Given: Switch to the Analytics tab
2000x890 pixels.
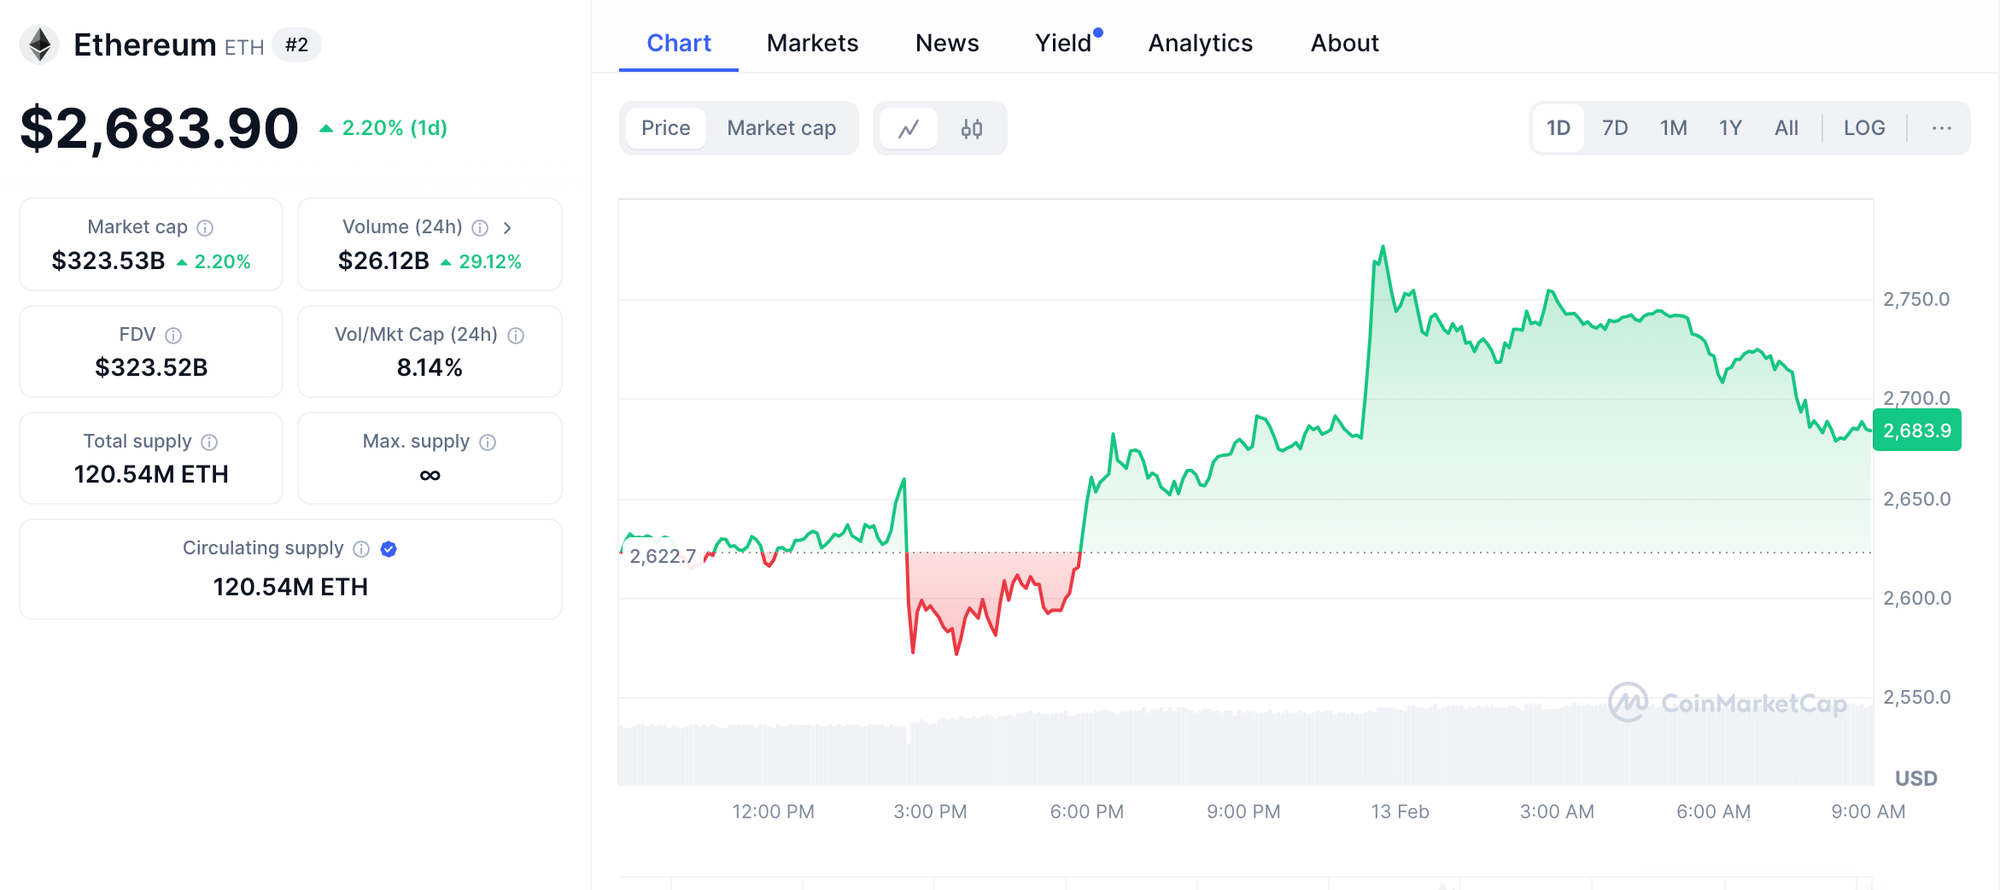Looking at the screenshot, I should coord(1200,43).
